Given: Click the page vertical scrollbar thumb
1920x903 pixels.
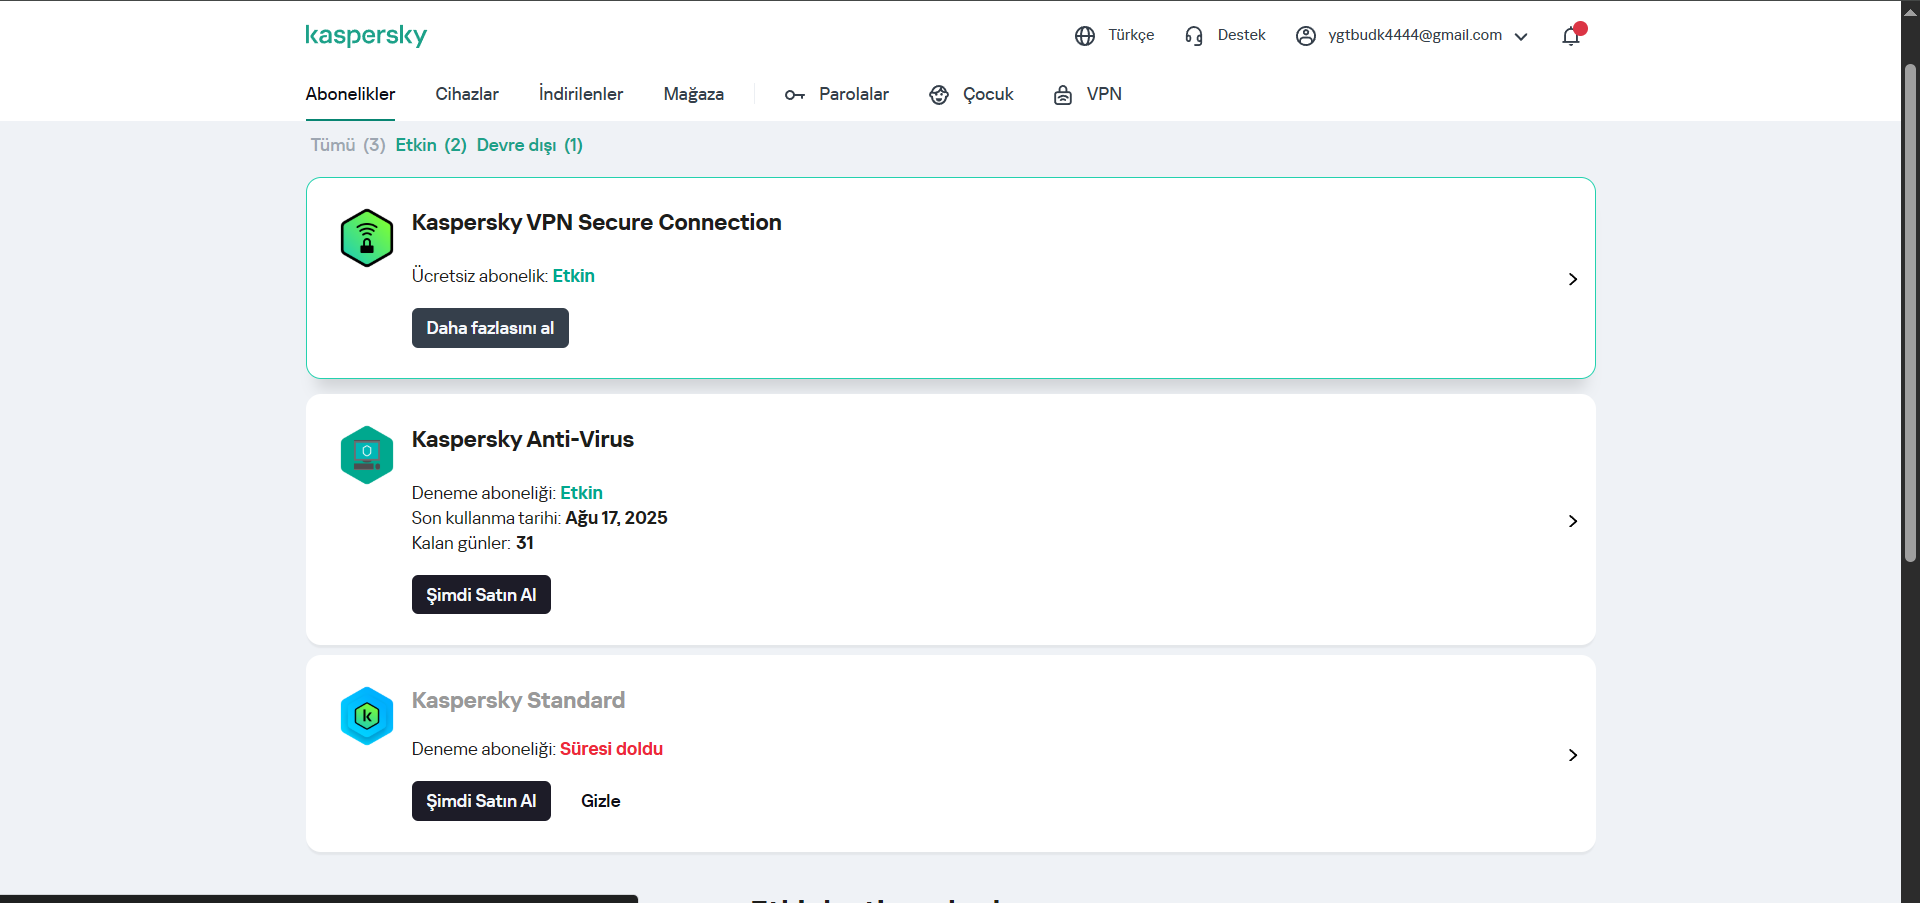Looking at the screenshot, I should pyautogui.click(x=1910, y=312).
